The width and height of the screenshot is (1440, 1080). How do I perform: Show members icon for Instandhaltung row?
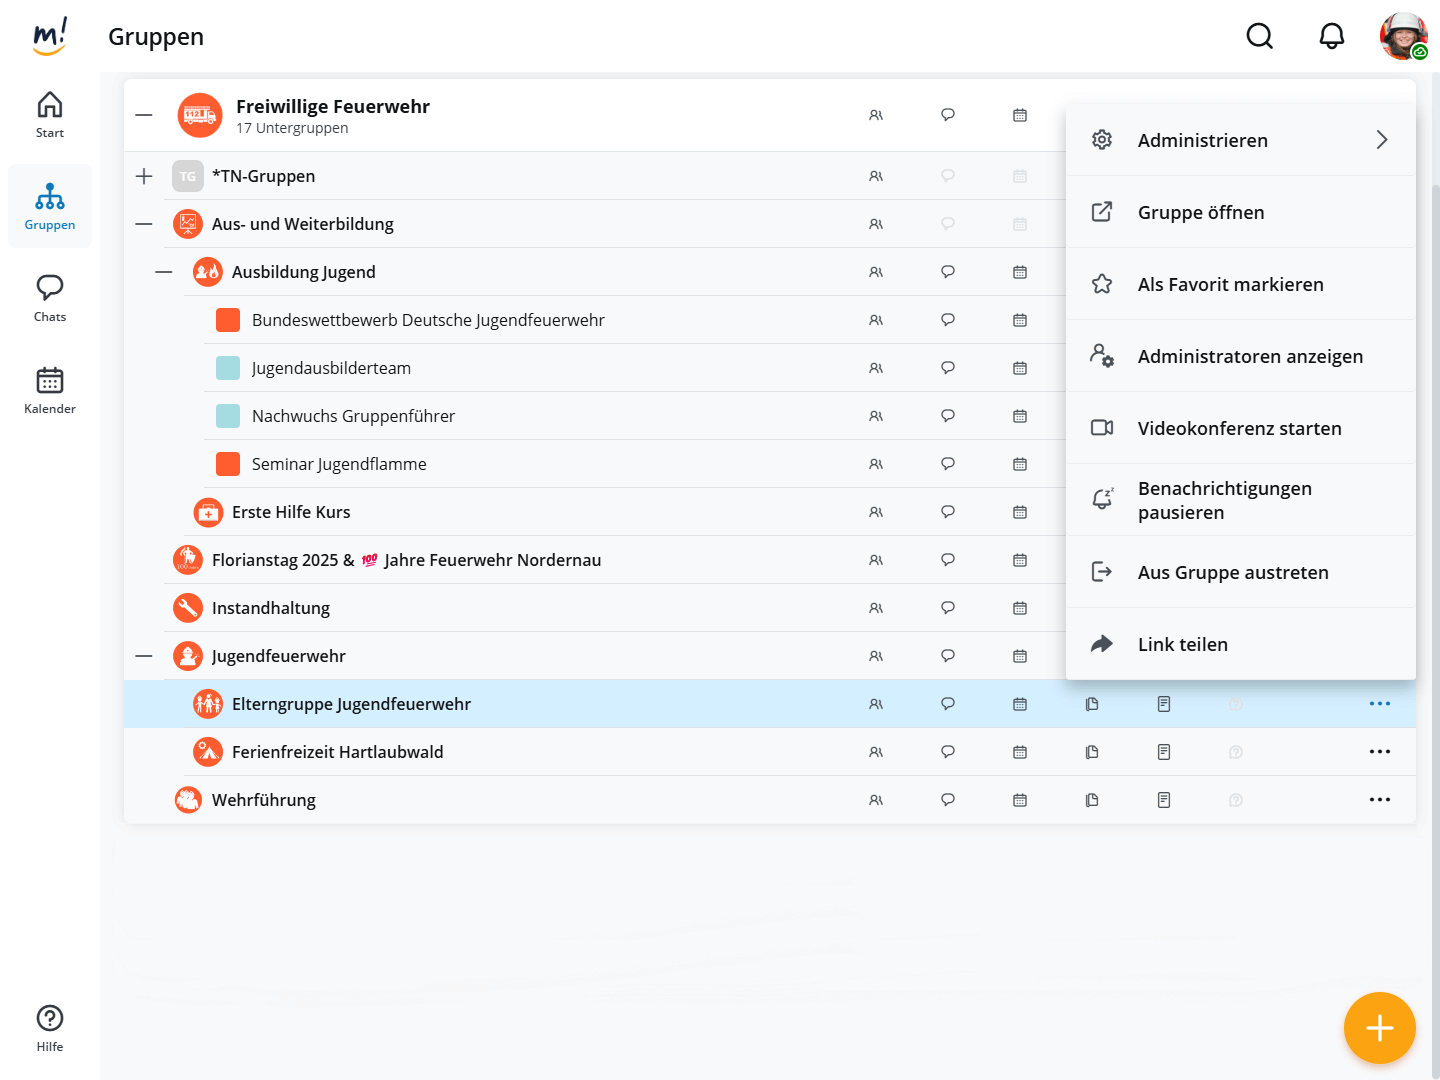click(876, 608)
